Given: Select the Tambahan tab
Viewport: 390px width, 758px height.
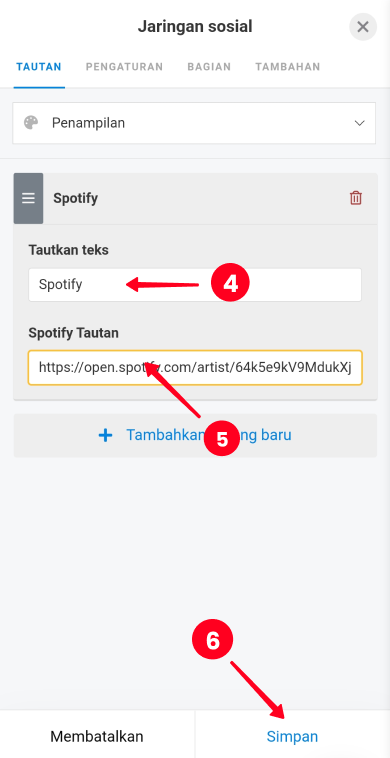Looking at the screenshot, I should point(288,67).
